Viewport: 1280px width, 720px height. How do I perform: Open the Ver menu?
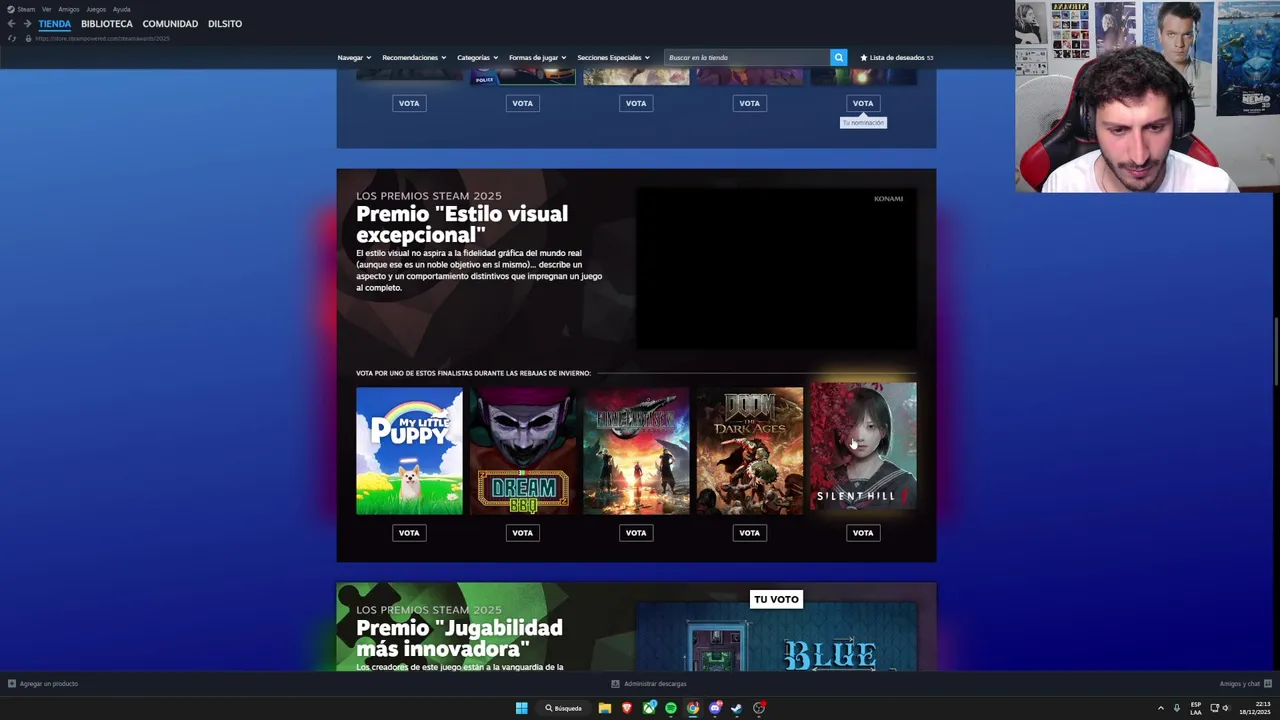click(47, 9)
